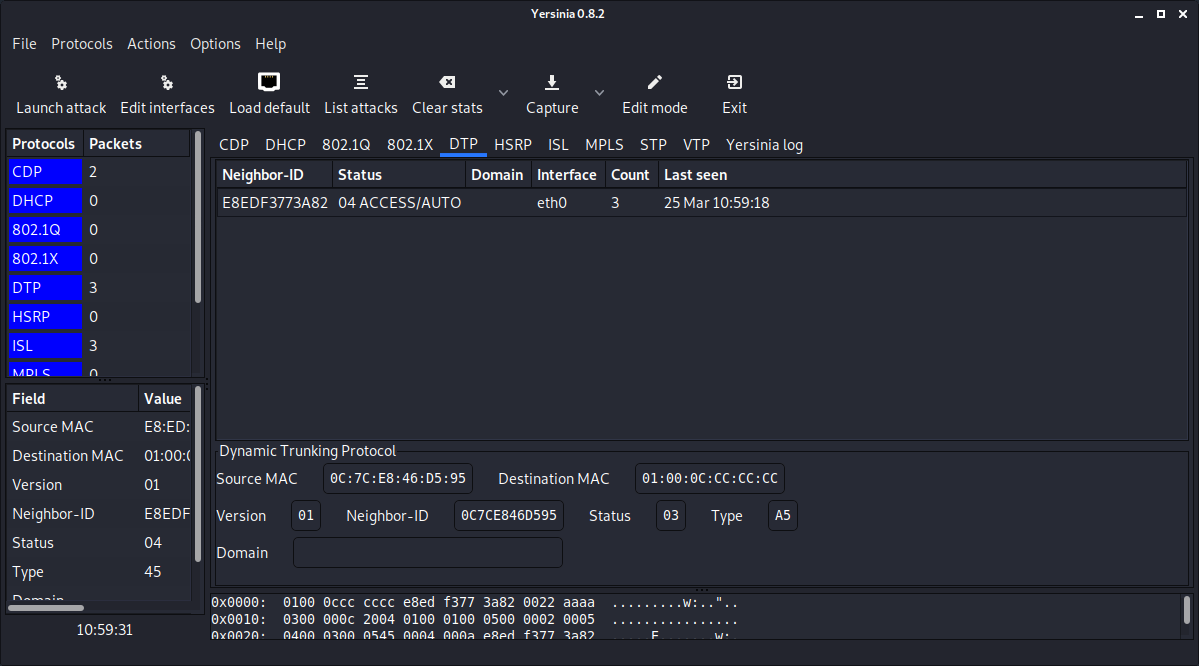The height and width of the screenshot is (666, 1199).
Task: Select the HSRP row in Protocols list
Action: tap(99, 317)
